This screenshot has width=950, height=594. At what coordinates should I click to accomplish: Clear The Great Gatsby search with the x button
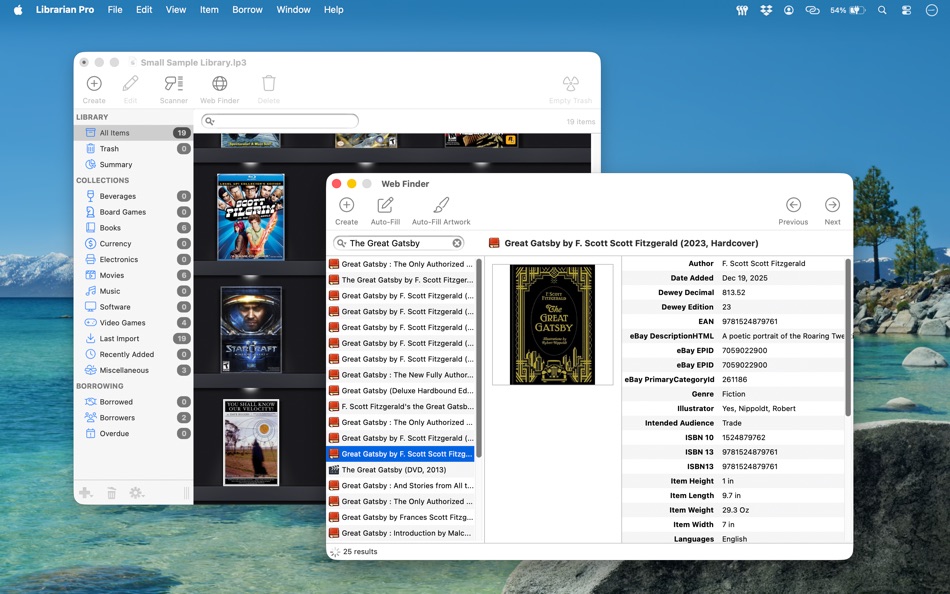click(458, 242)
